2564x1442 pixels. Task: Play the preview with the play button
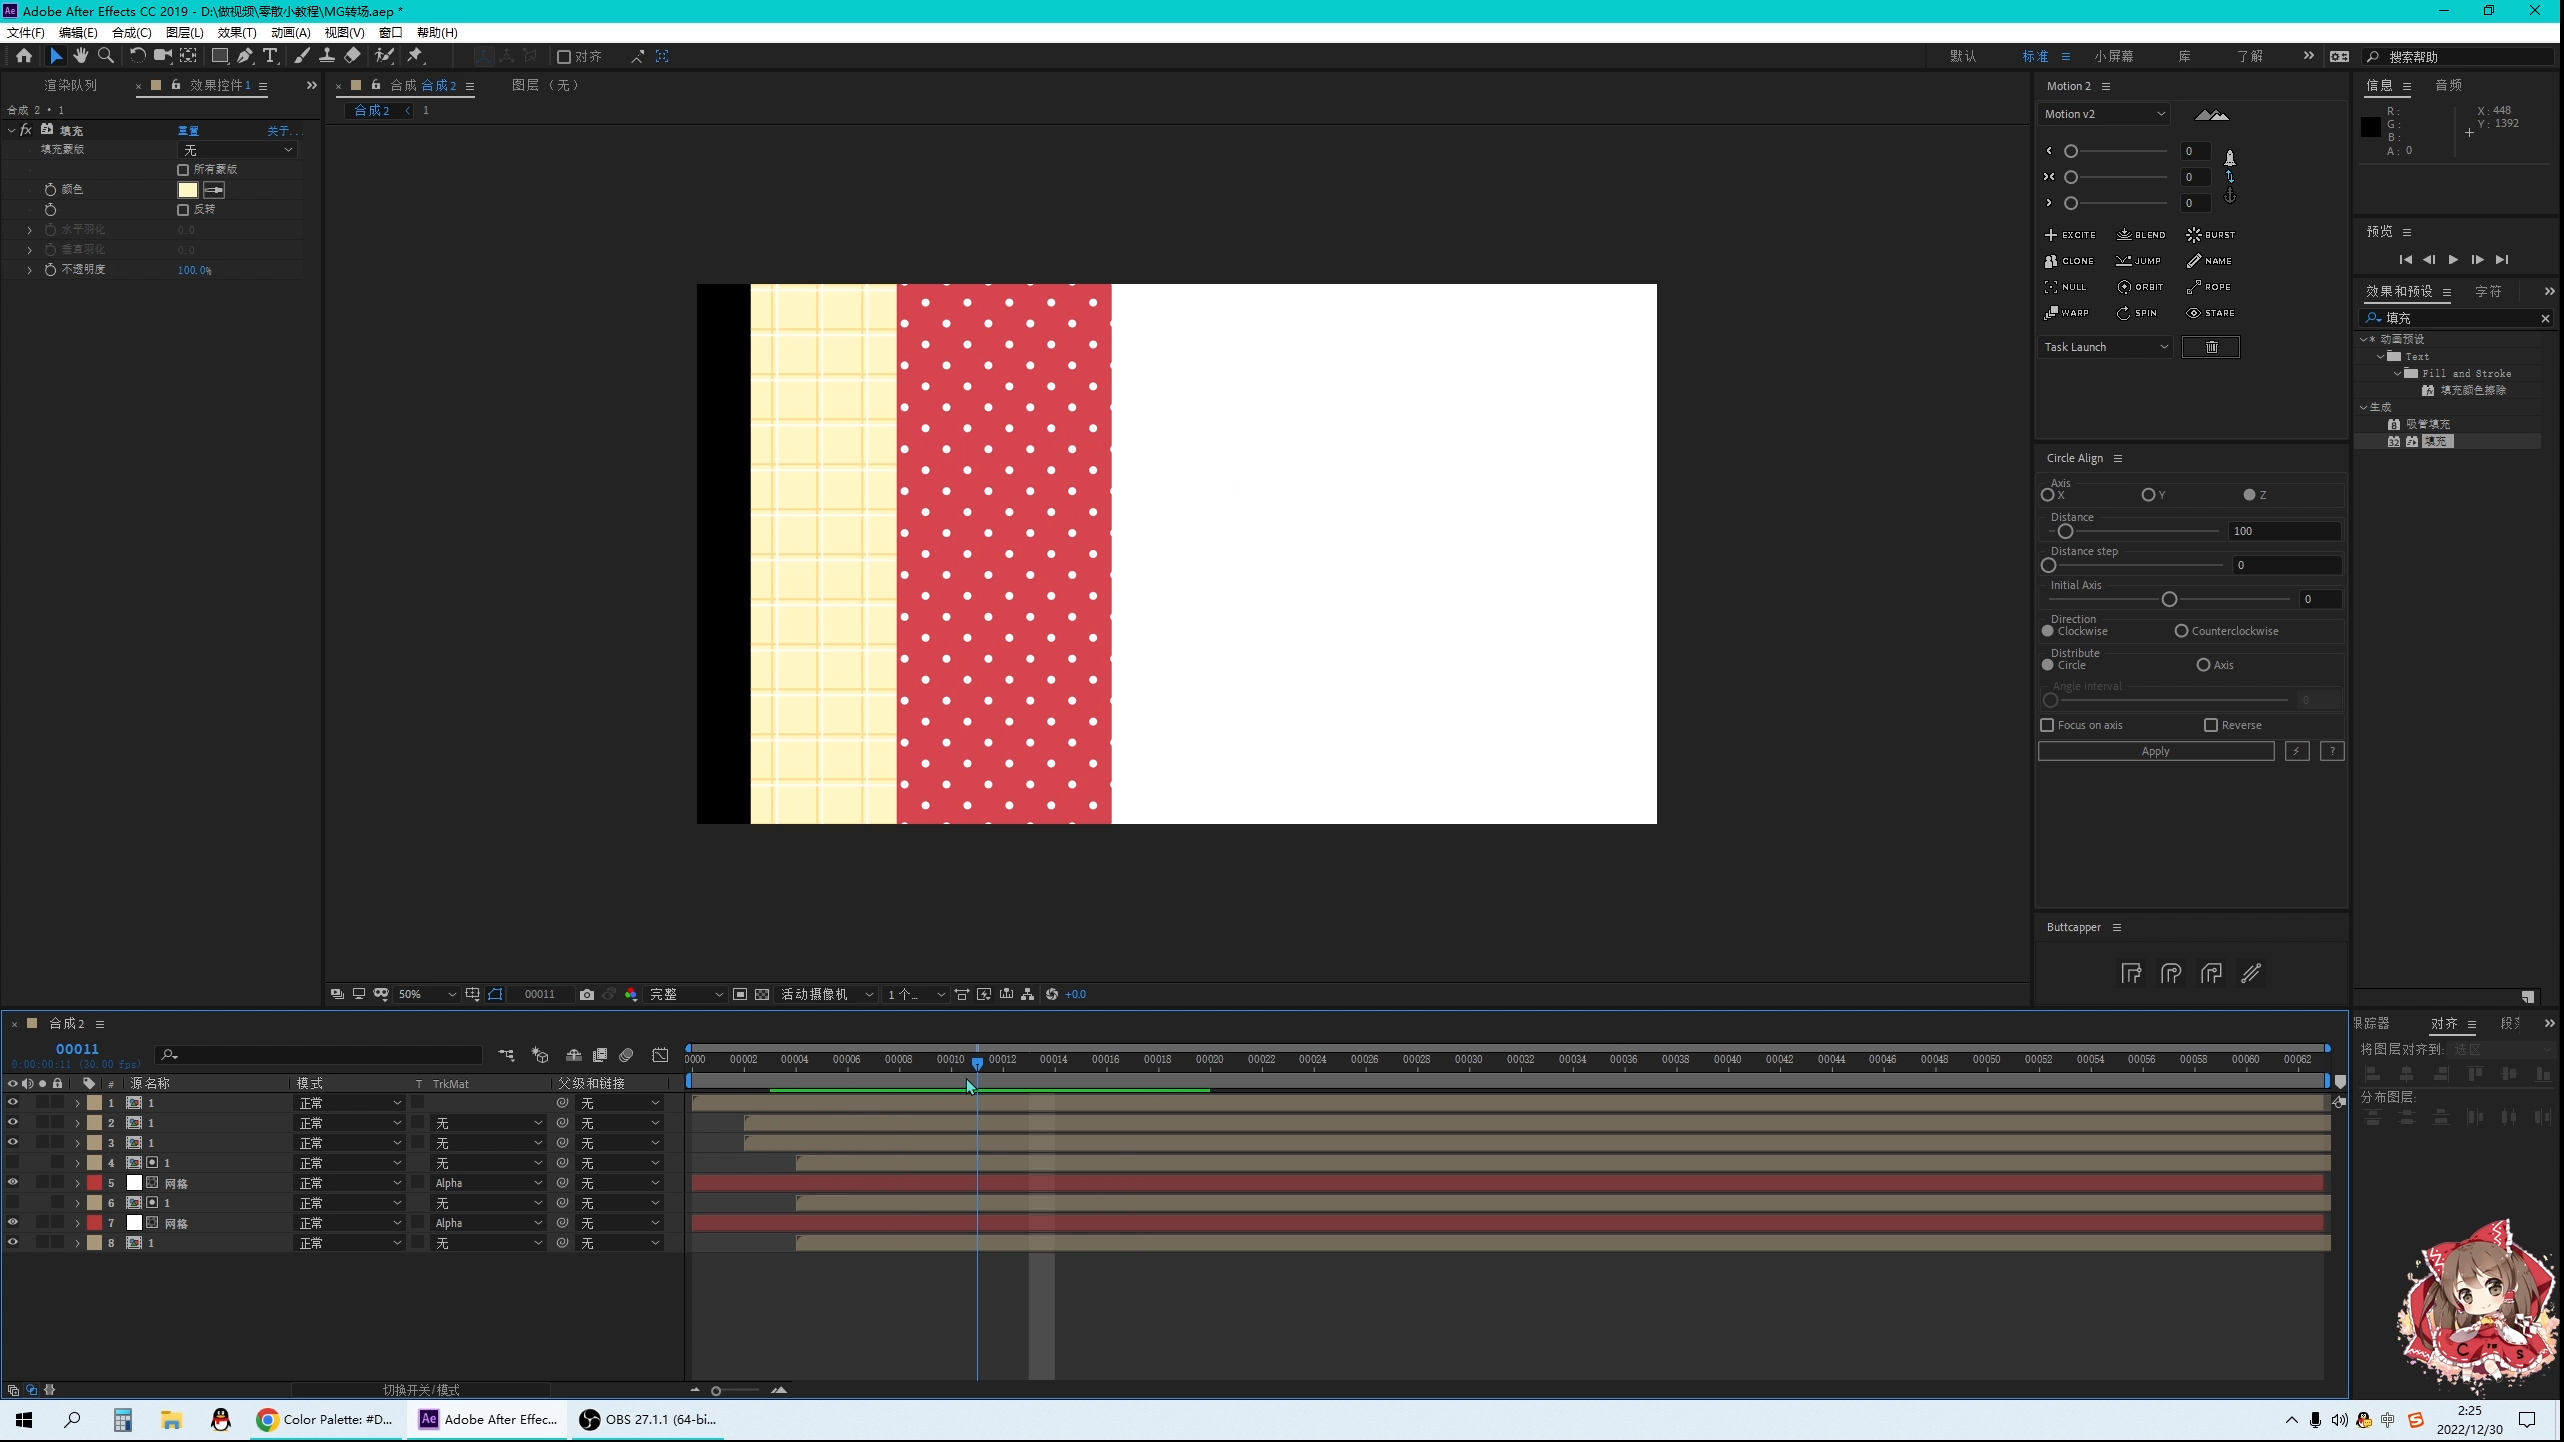[2453, 260]
